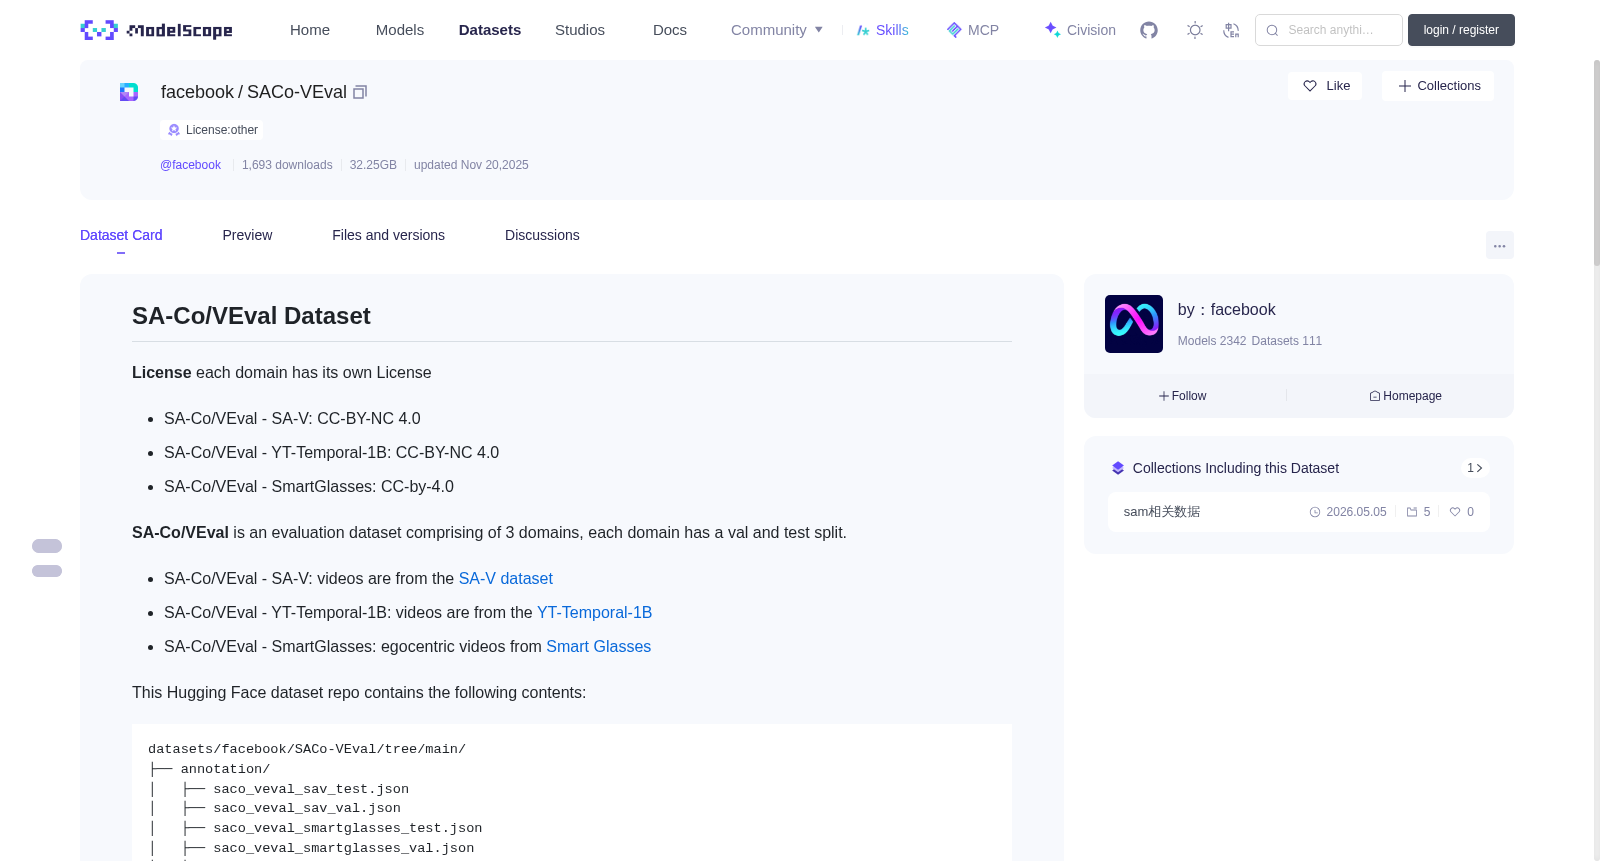
Task: Click the 'SA-Co/VEval - SmartGlasses: CC-by-4.0' bullet
Action: point(309,487)
